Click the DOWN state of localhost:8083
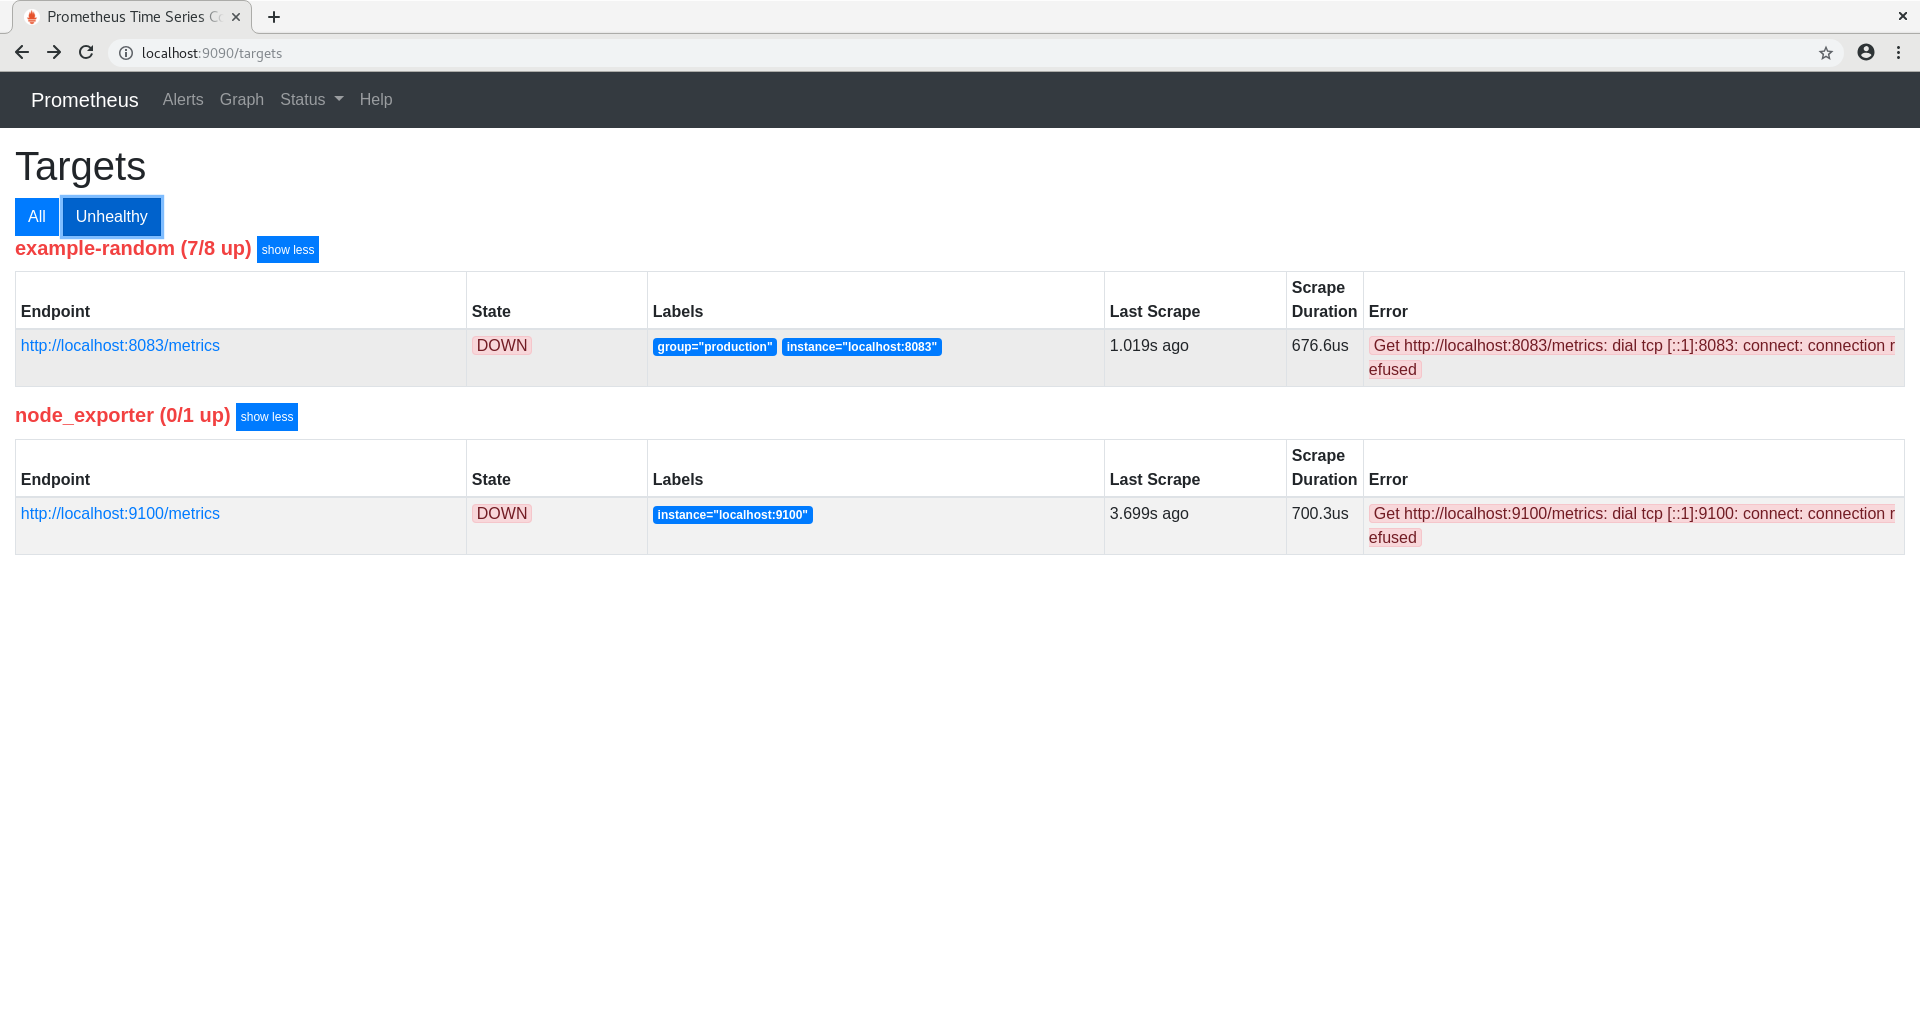The height and width of the screenshot is (1018, 1920). [502, 346]
